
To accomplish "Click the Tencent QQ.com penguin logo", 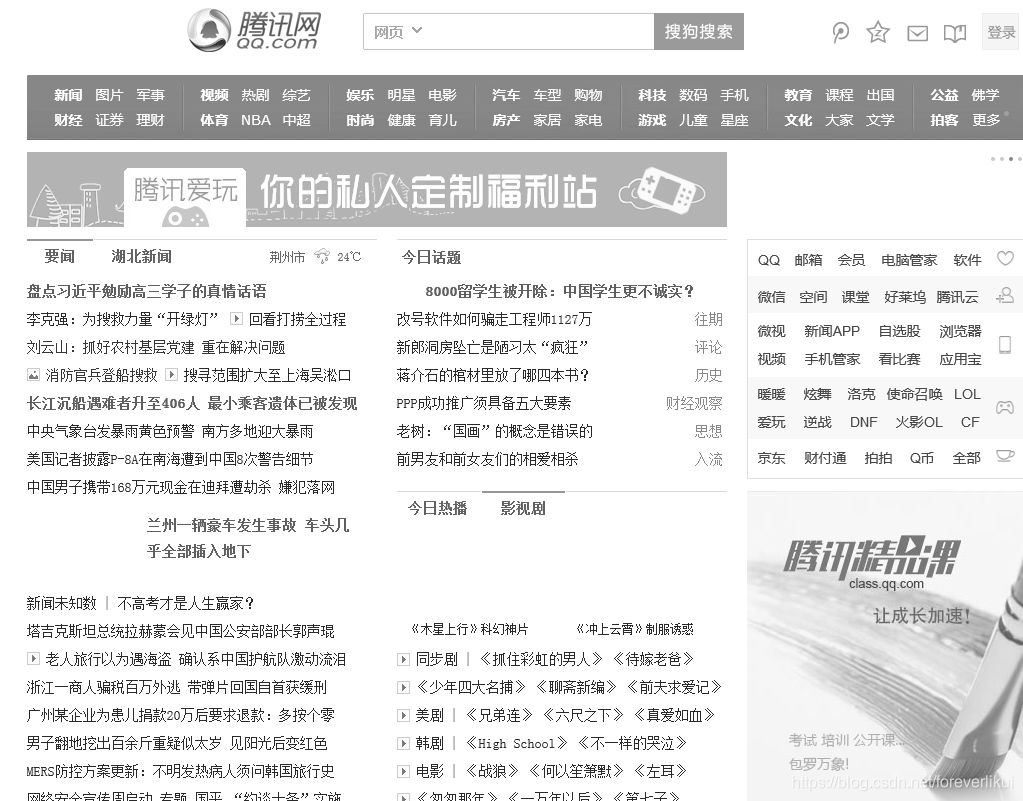I will click(254, 31).
